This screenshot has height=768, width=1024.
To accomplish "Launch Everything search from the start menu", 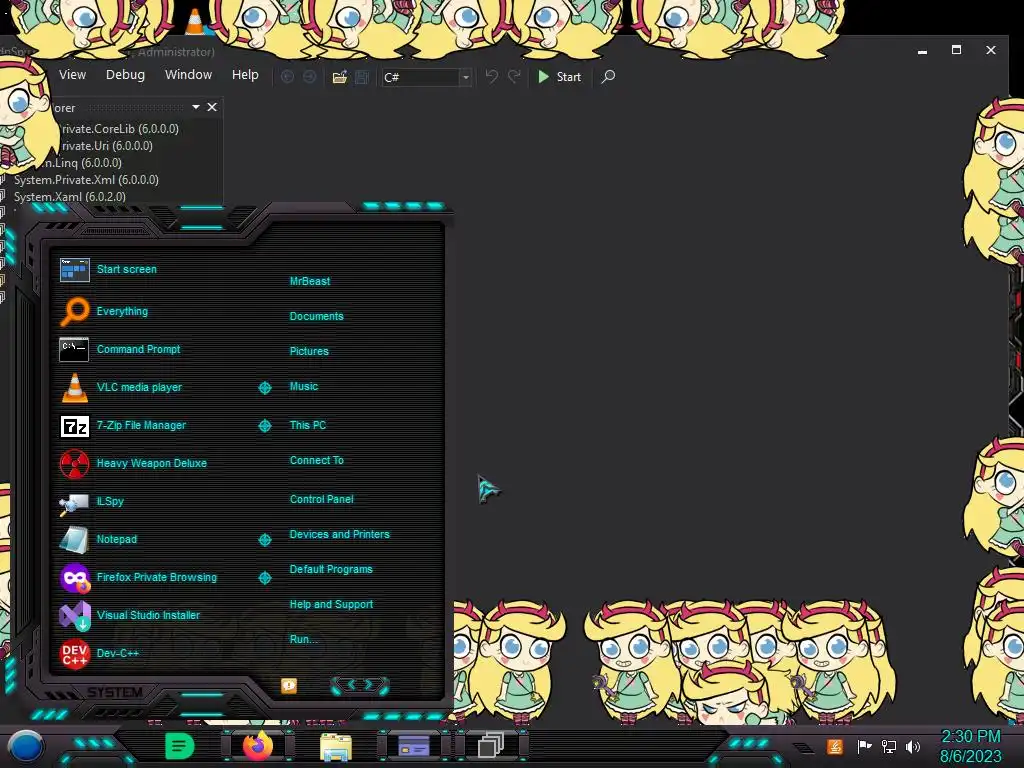I will pyautogui.click(x=121, y=312).
